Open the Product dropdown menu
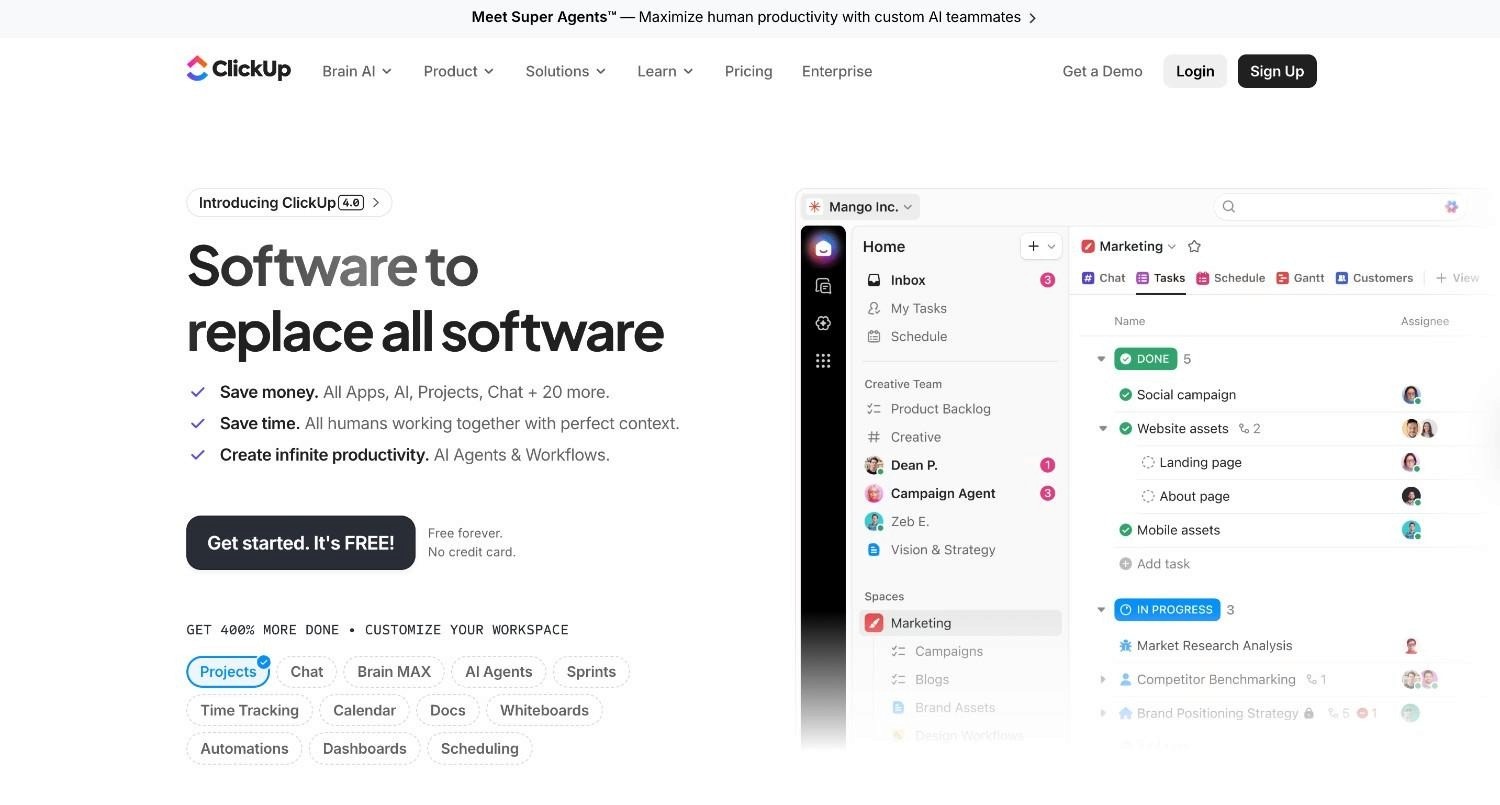The image size is (1500, 805). 459,71
